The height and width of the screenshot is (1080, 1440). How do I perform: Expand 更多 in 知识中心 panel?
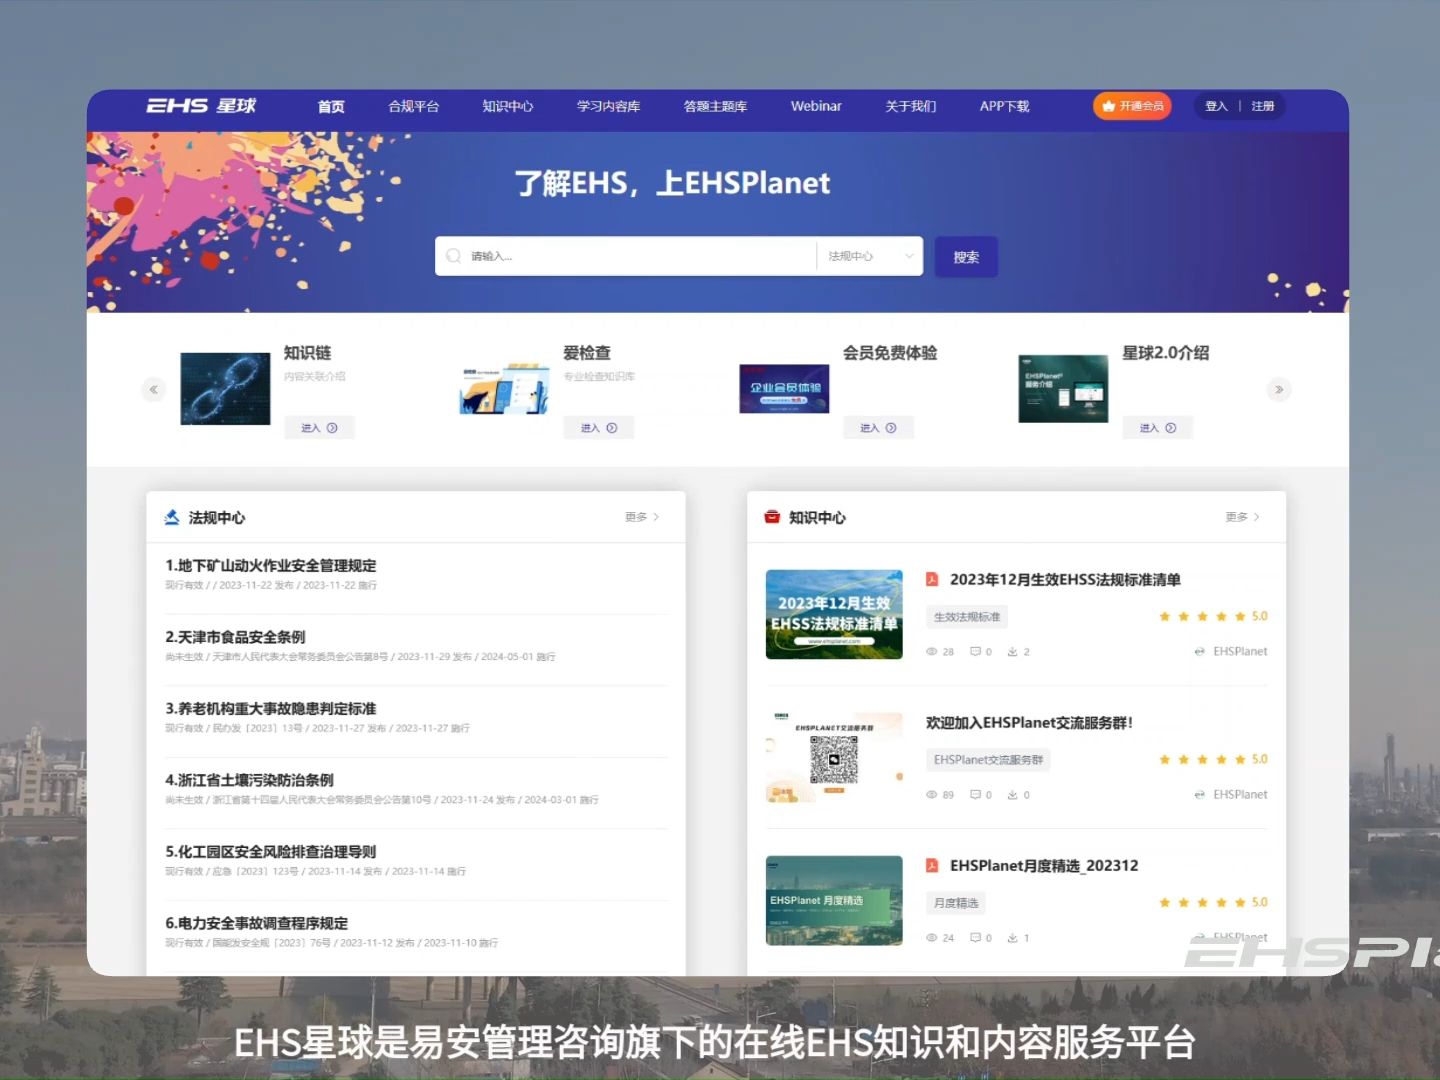[x=1243, y=517]
